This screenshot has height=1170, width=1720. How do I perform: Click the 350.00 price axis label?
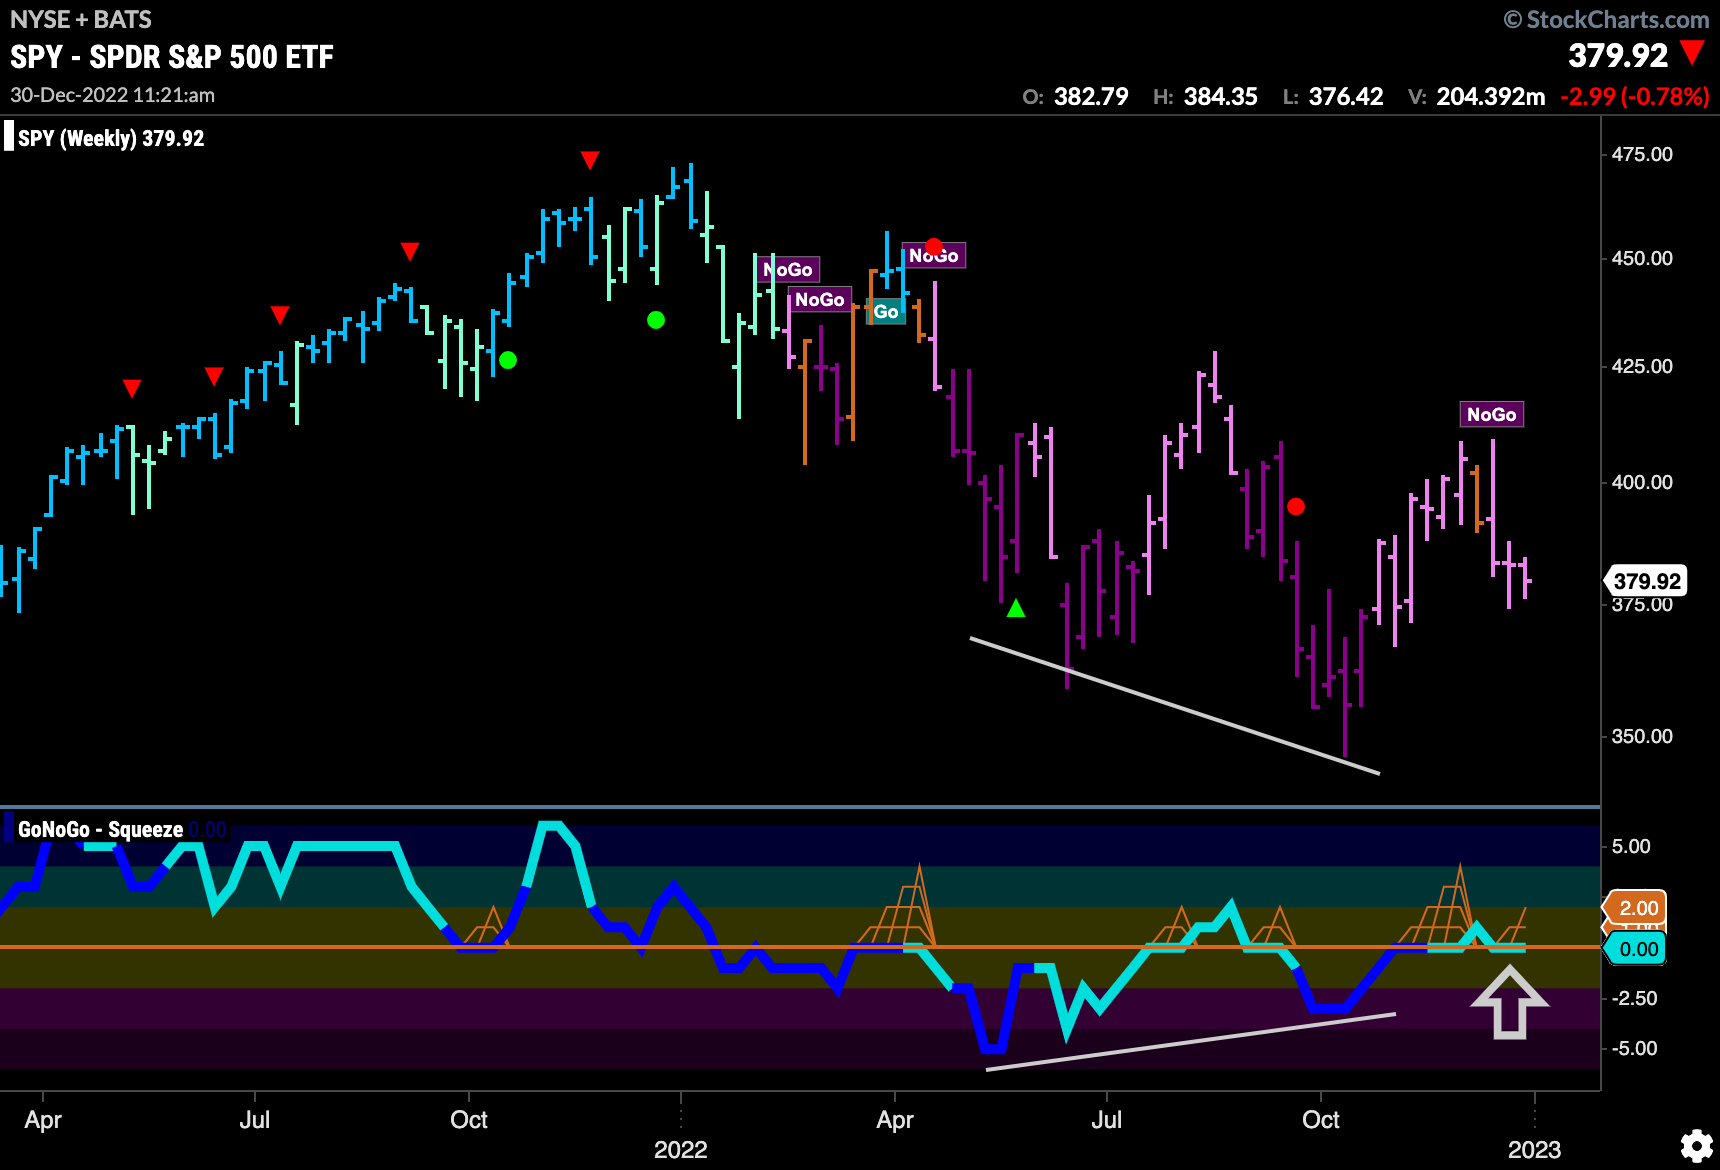(1642, 736)
